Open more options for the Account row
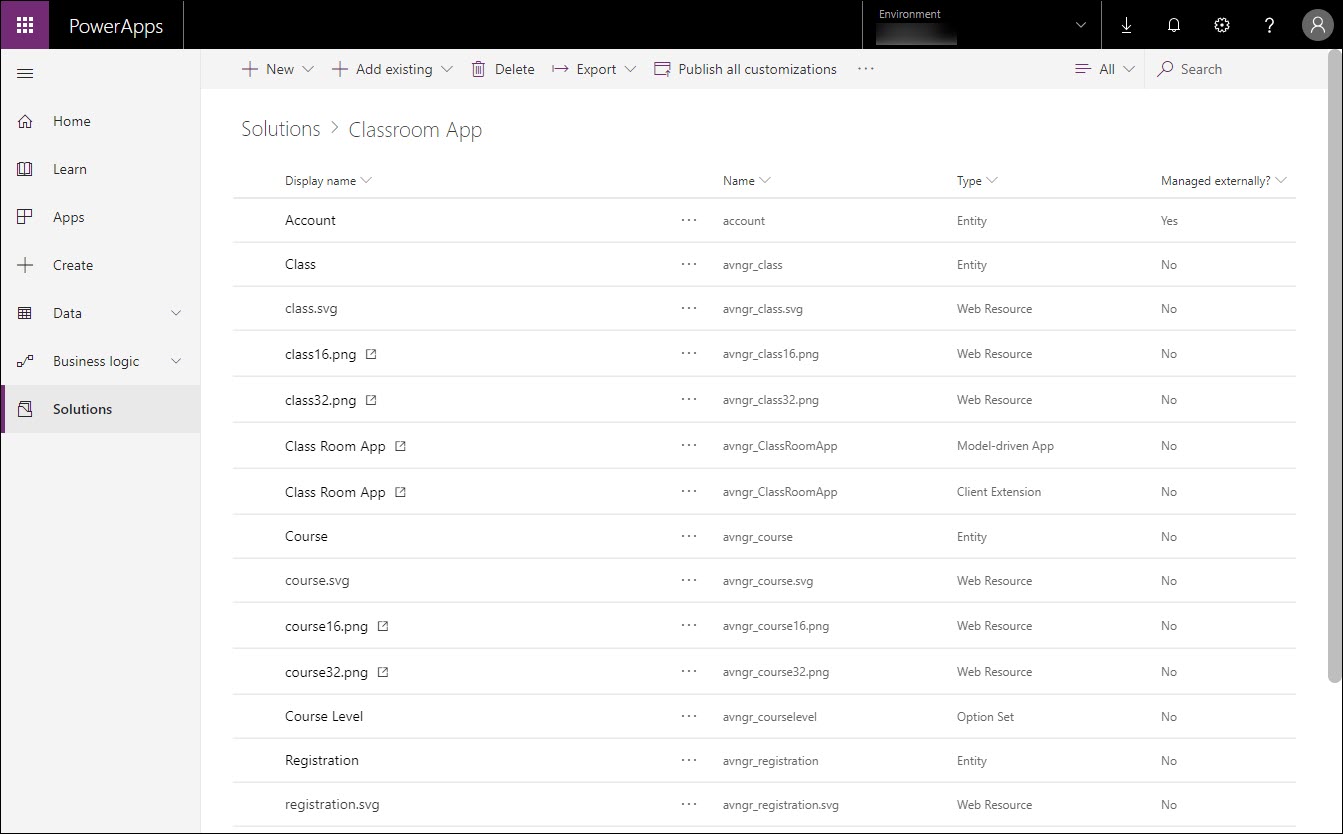 (688, 220)
